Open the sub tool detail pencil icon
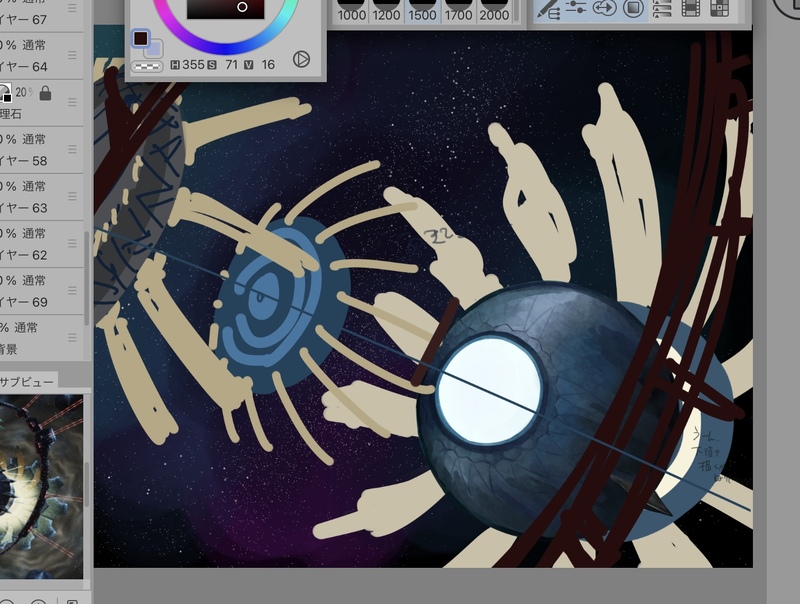 click(549, 9)
